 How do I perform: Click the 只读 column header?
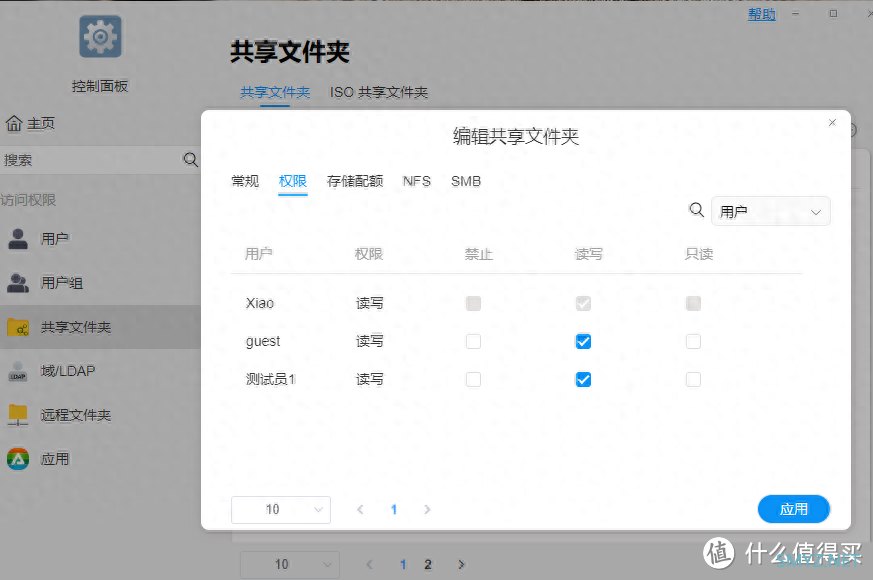point(699,254)
